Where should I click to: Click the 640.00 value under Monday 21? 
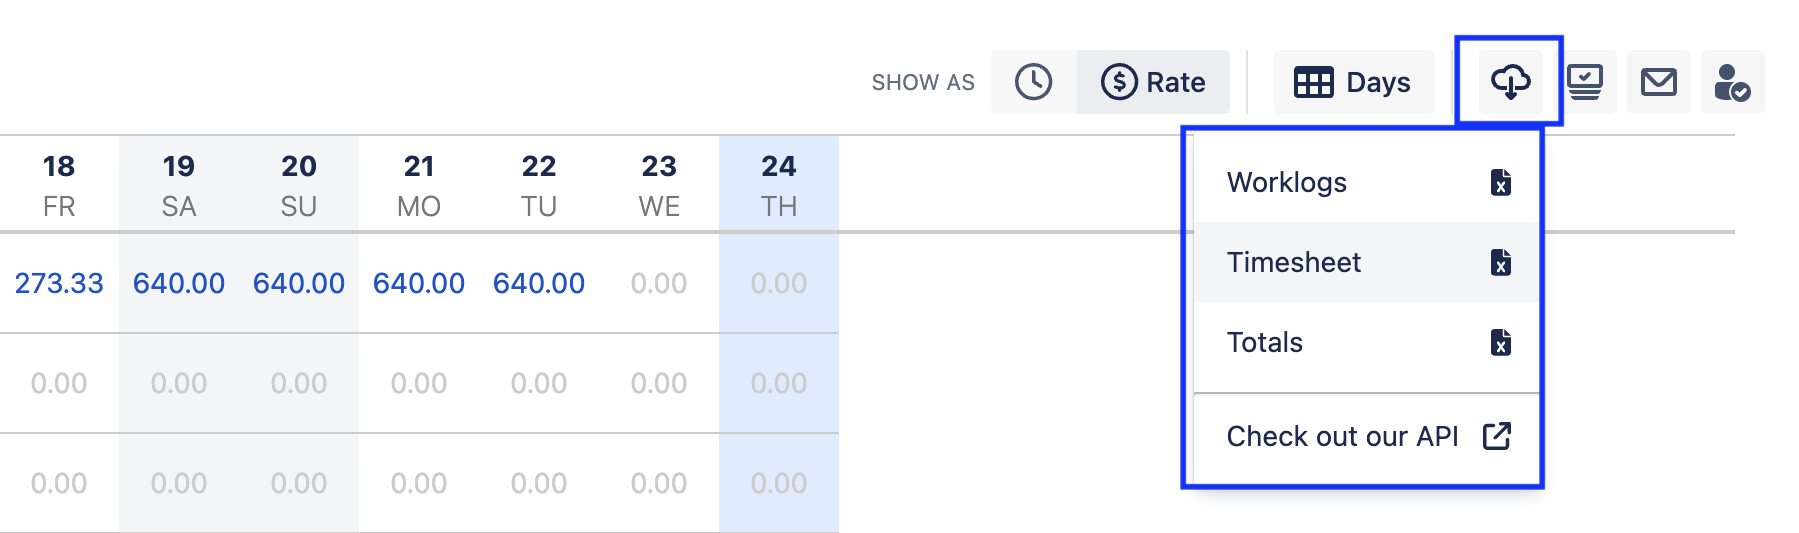[419, 283]
